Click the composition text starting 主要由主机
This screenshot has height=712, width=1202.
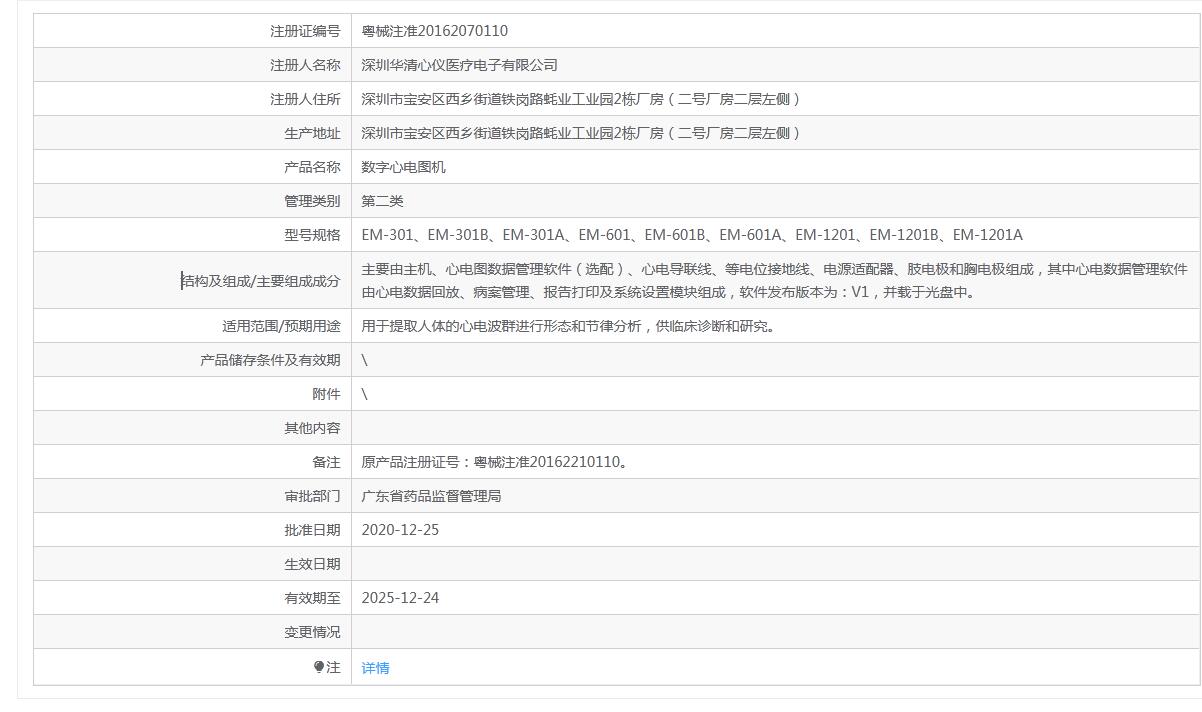[x=774, y=281]
